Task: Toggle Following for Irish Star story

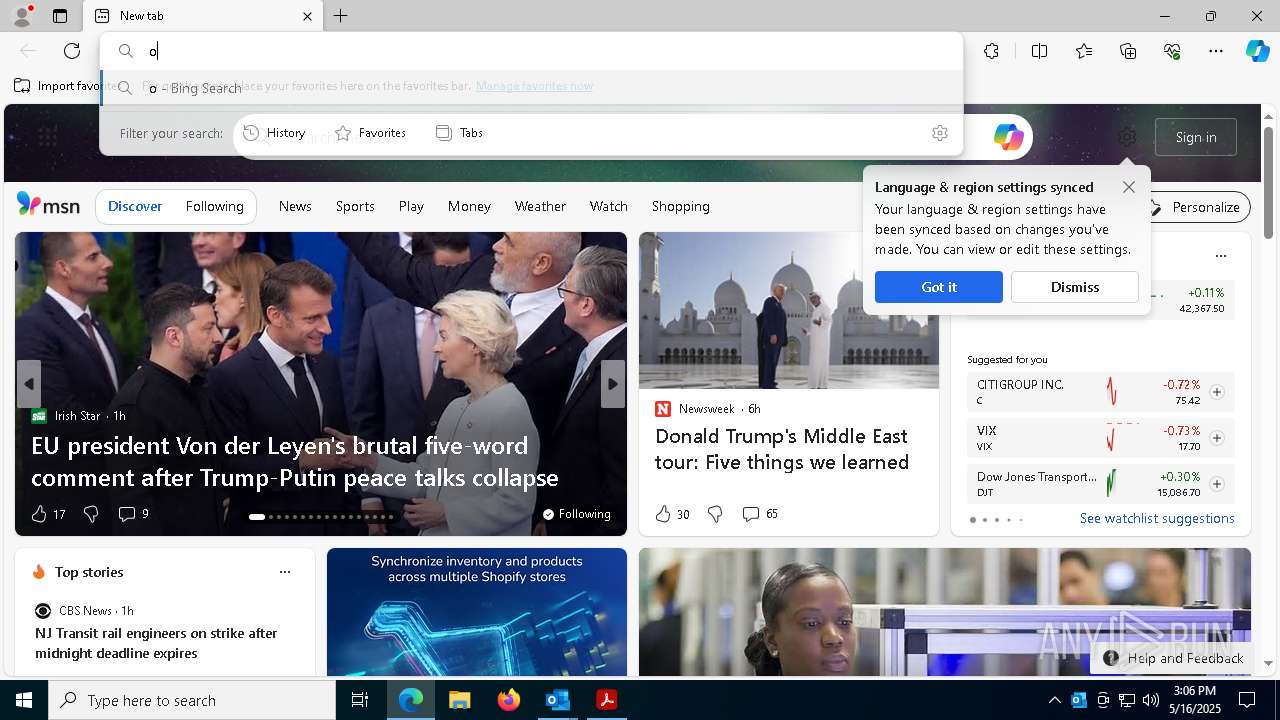Action: click(x=576, y=514)
